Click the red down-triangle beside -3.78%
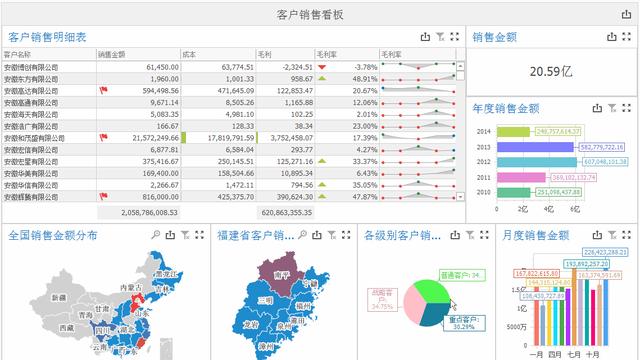The image size is (640, 360). click(x=322, y=67)
